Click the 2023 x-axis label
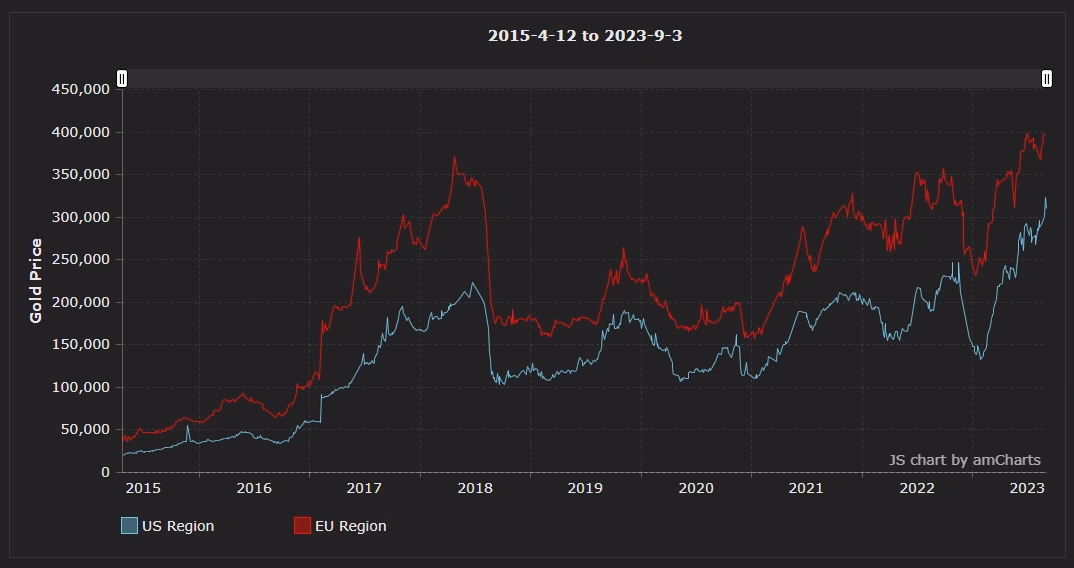This screenshot has width=1074, height=568. click(x=1027, y=488)
